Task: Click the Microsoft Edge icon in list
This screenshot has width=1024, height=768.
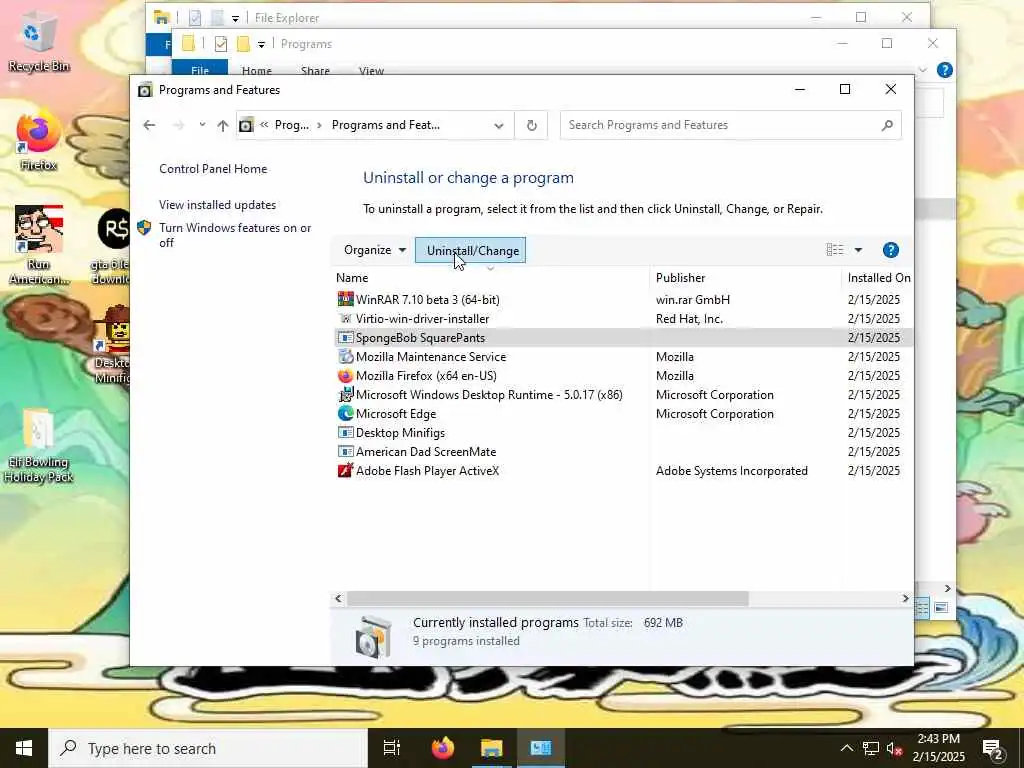Action: 345,413
